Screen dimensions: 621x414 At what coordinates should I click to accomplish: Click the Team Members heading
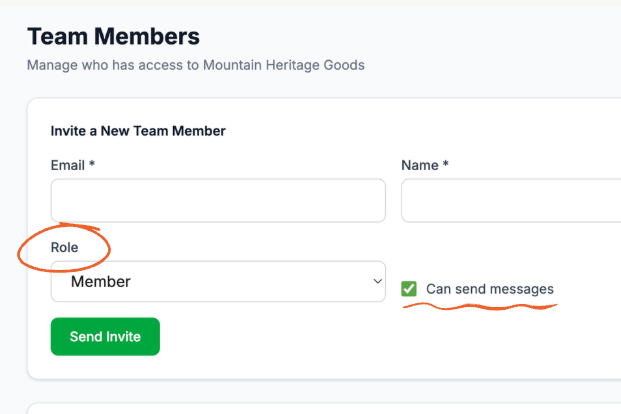[113, 36]
